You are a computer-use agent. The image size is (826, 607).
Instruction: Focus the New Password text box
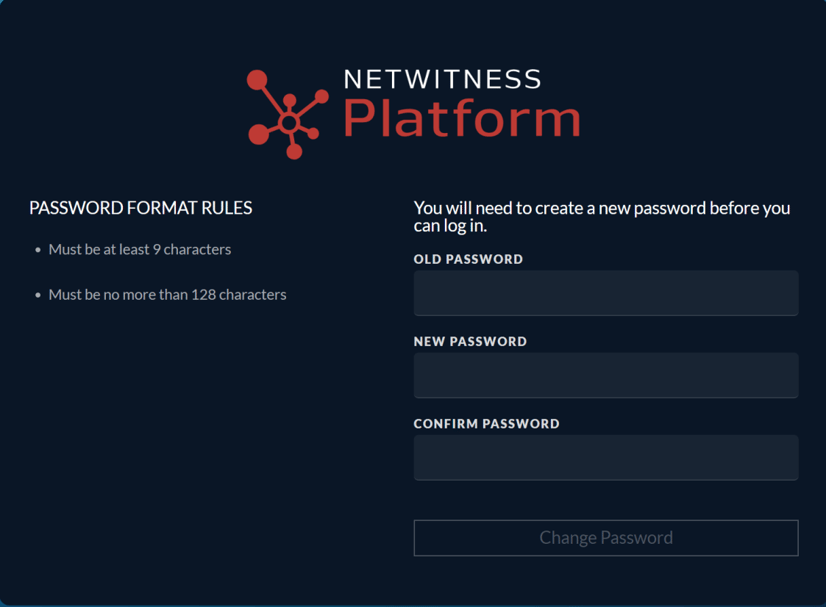605,375
